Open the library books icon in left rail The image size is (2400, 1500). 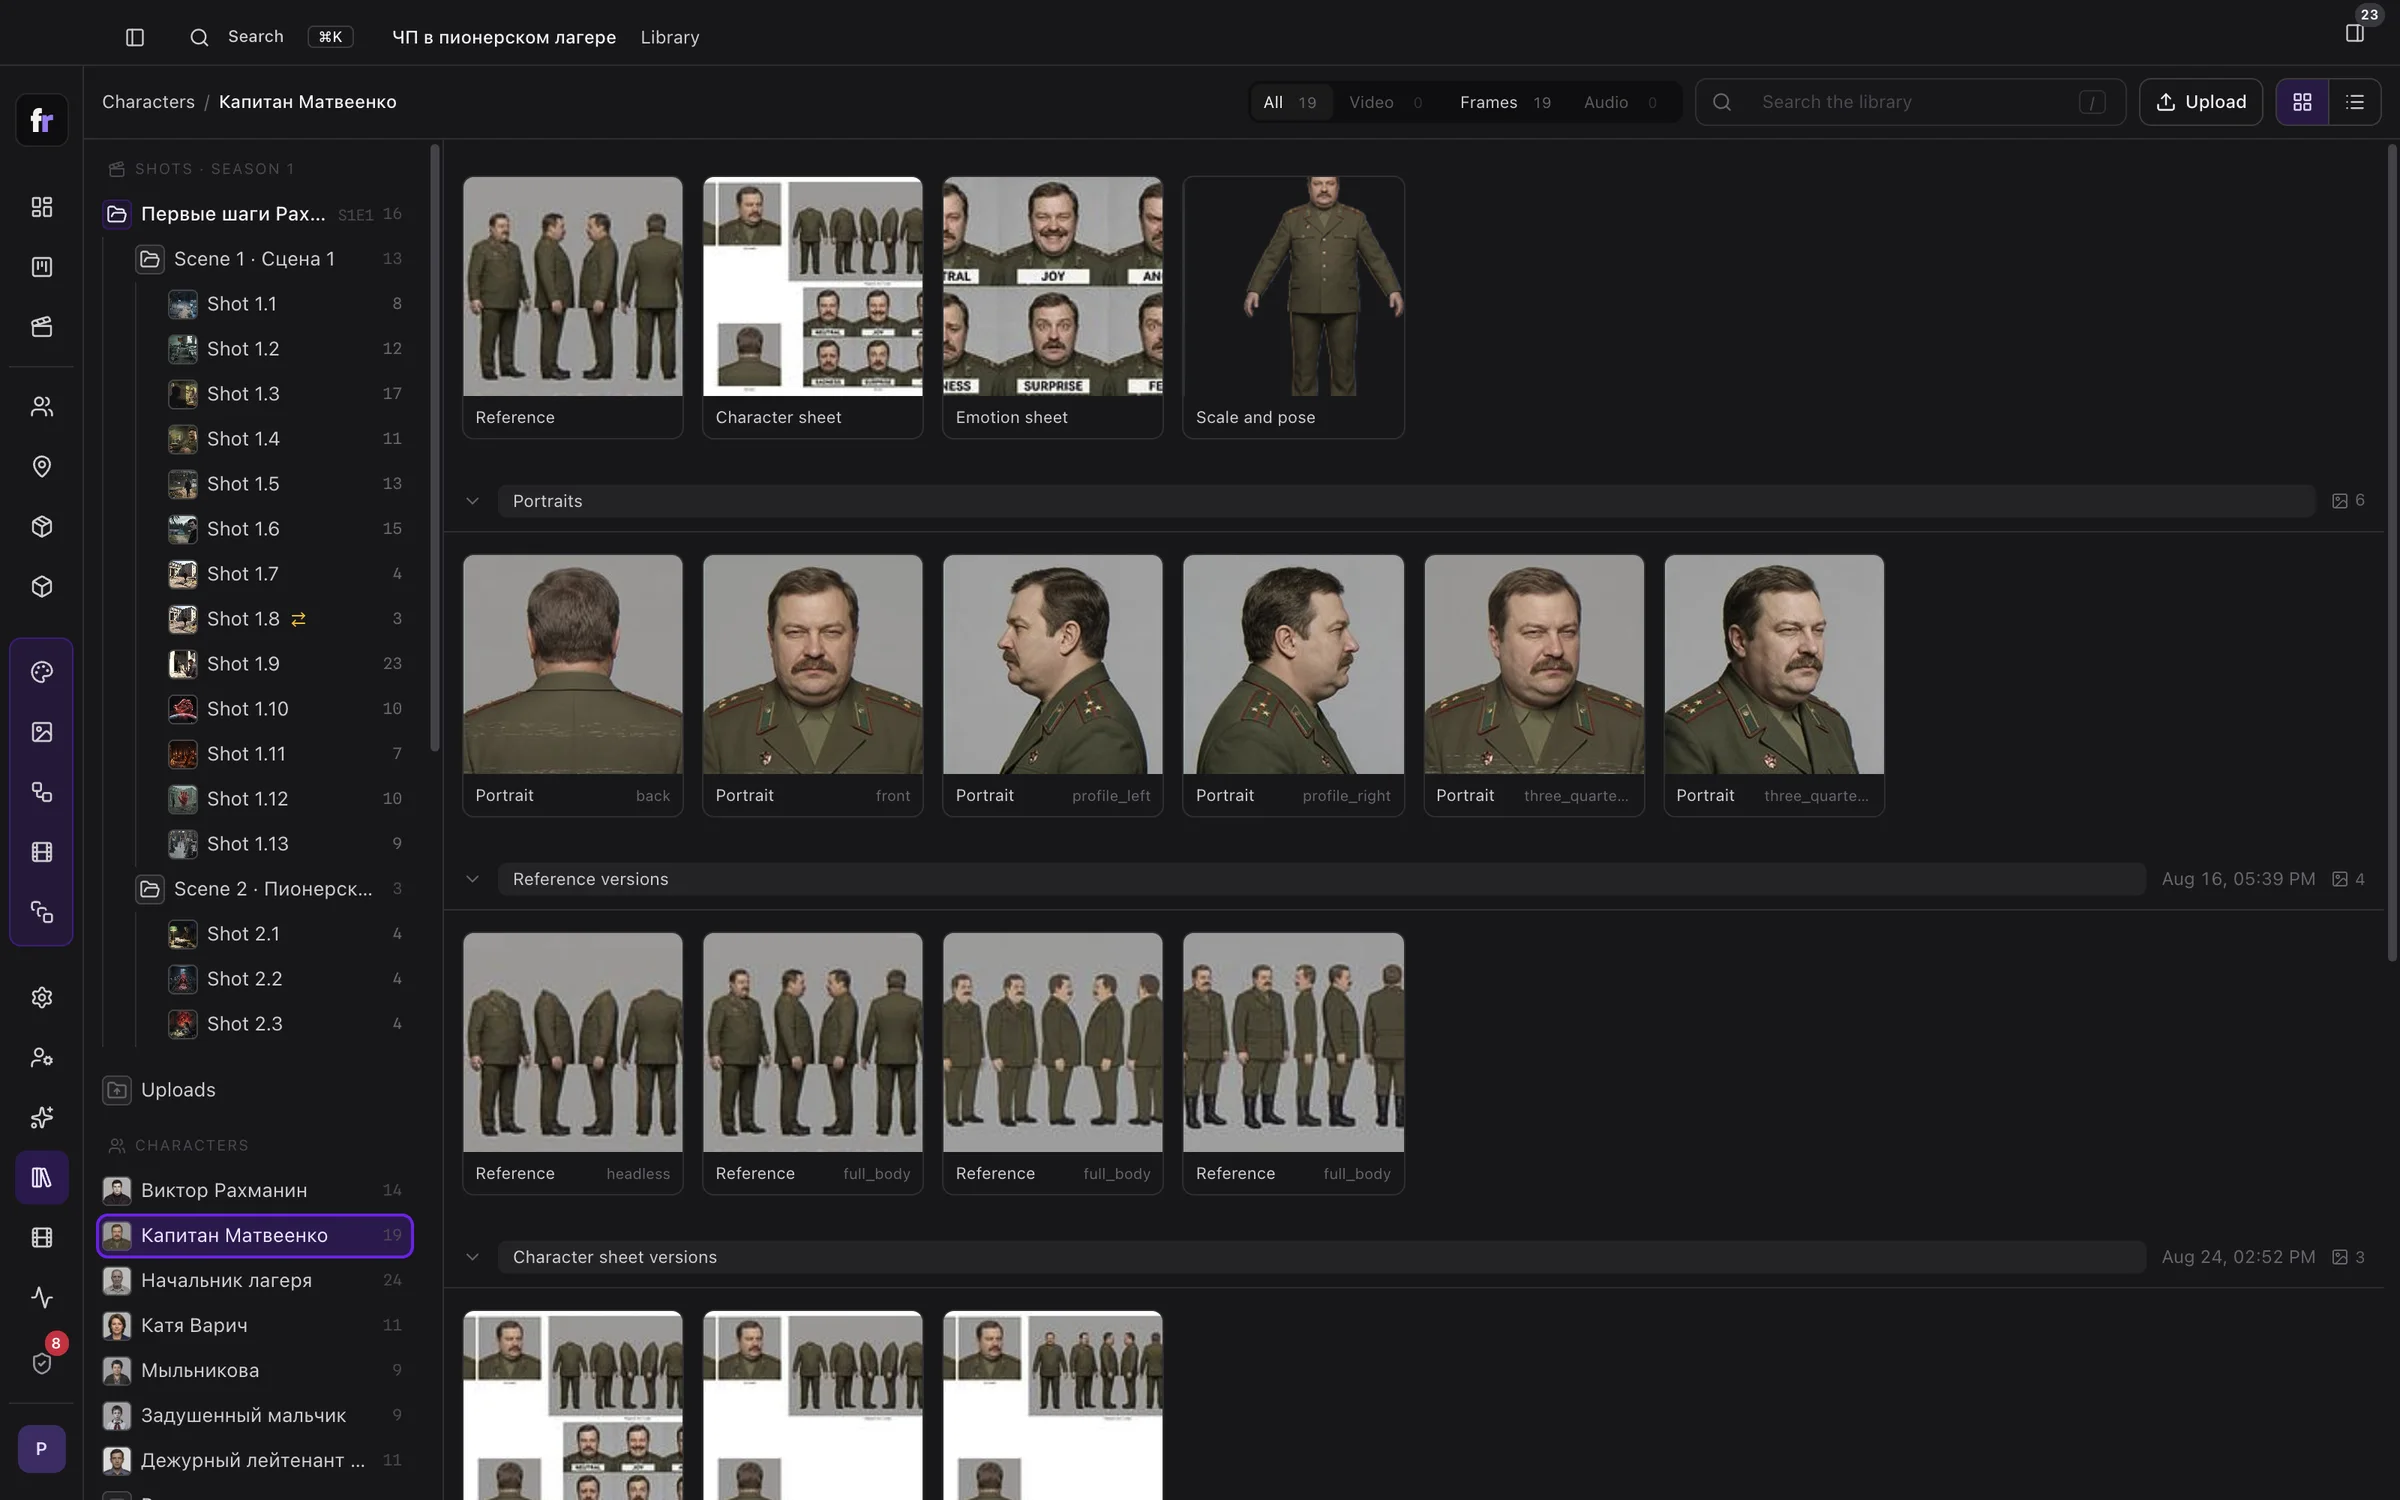click(42, 1178)
